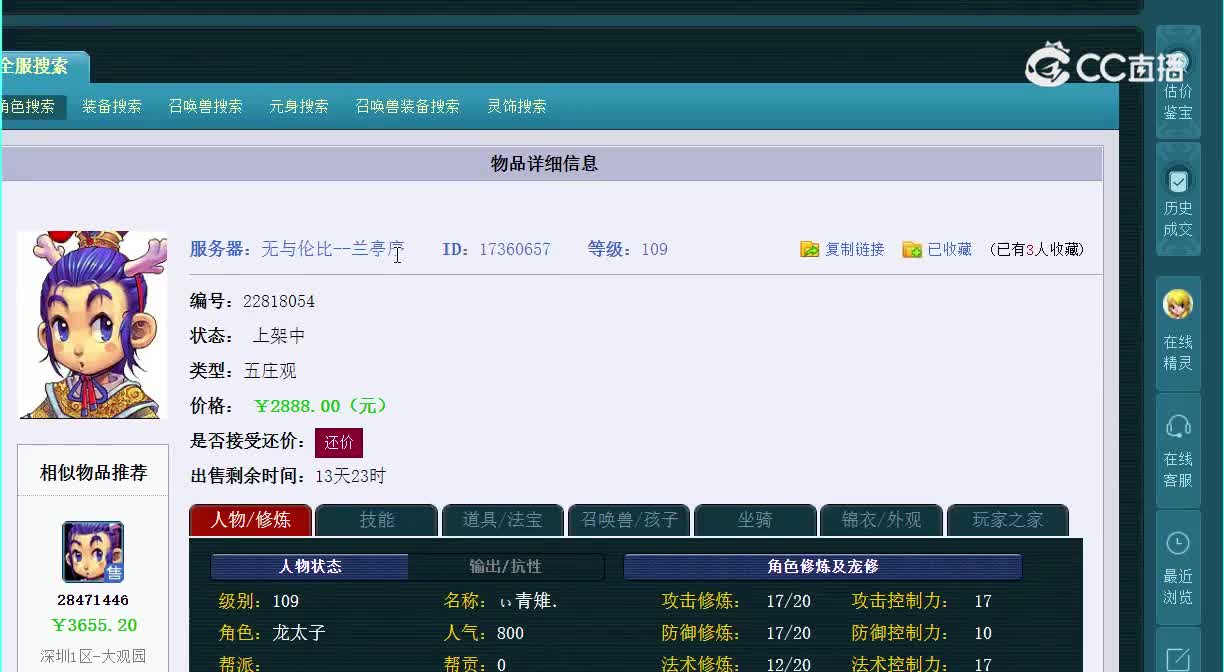The height and width of the screenshot is (672, 1224).
Task: Click the 龙太子 character portrait
Action: [x=92, y=325]
